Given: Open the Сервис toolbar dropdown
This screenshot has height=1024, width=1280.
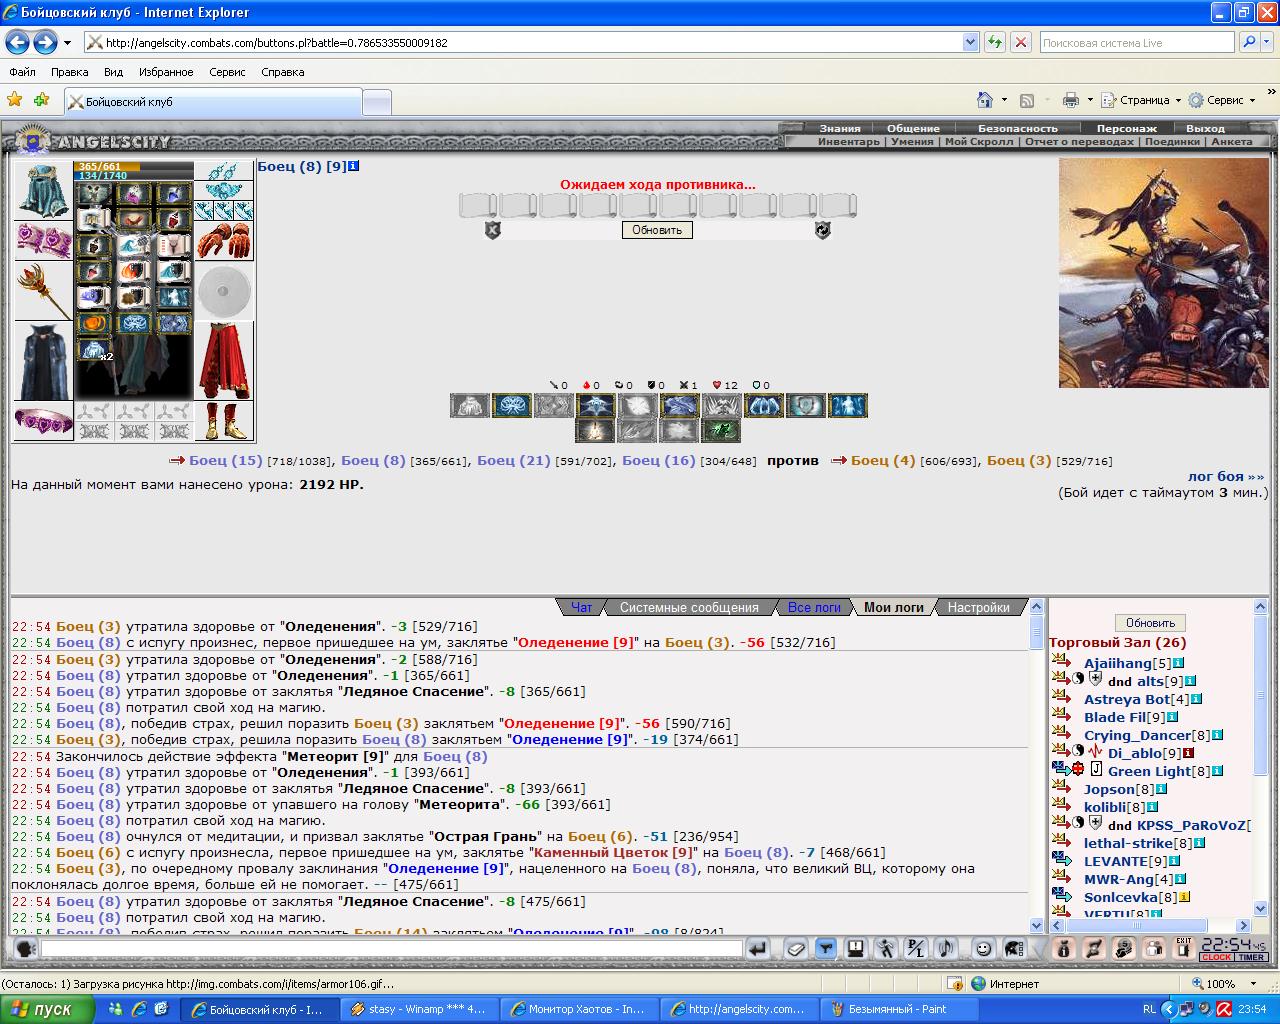Looking at the screenshot, I should (1221, 100).
